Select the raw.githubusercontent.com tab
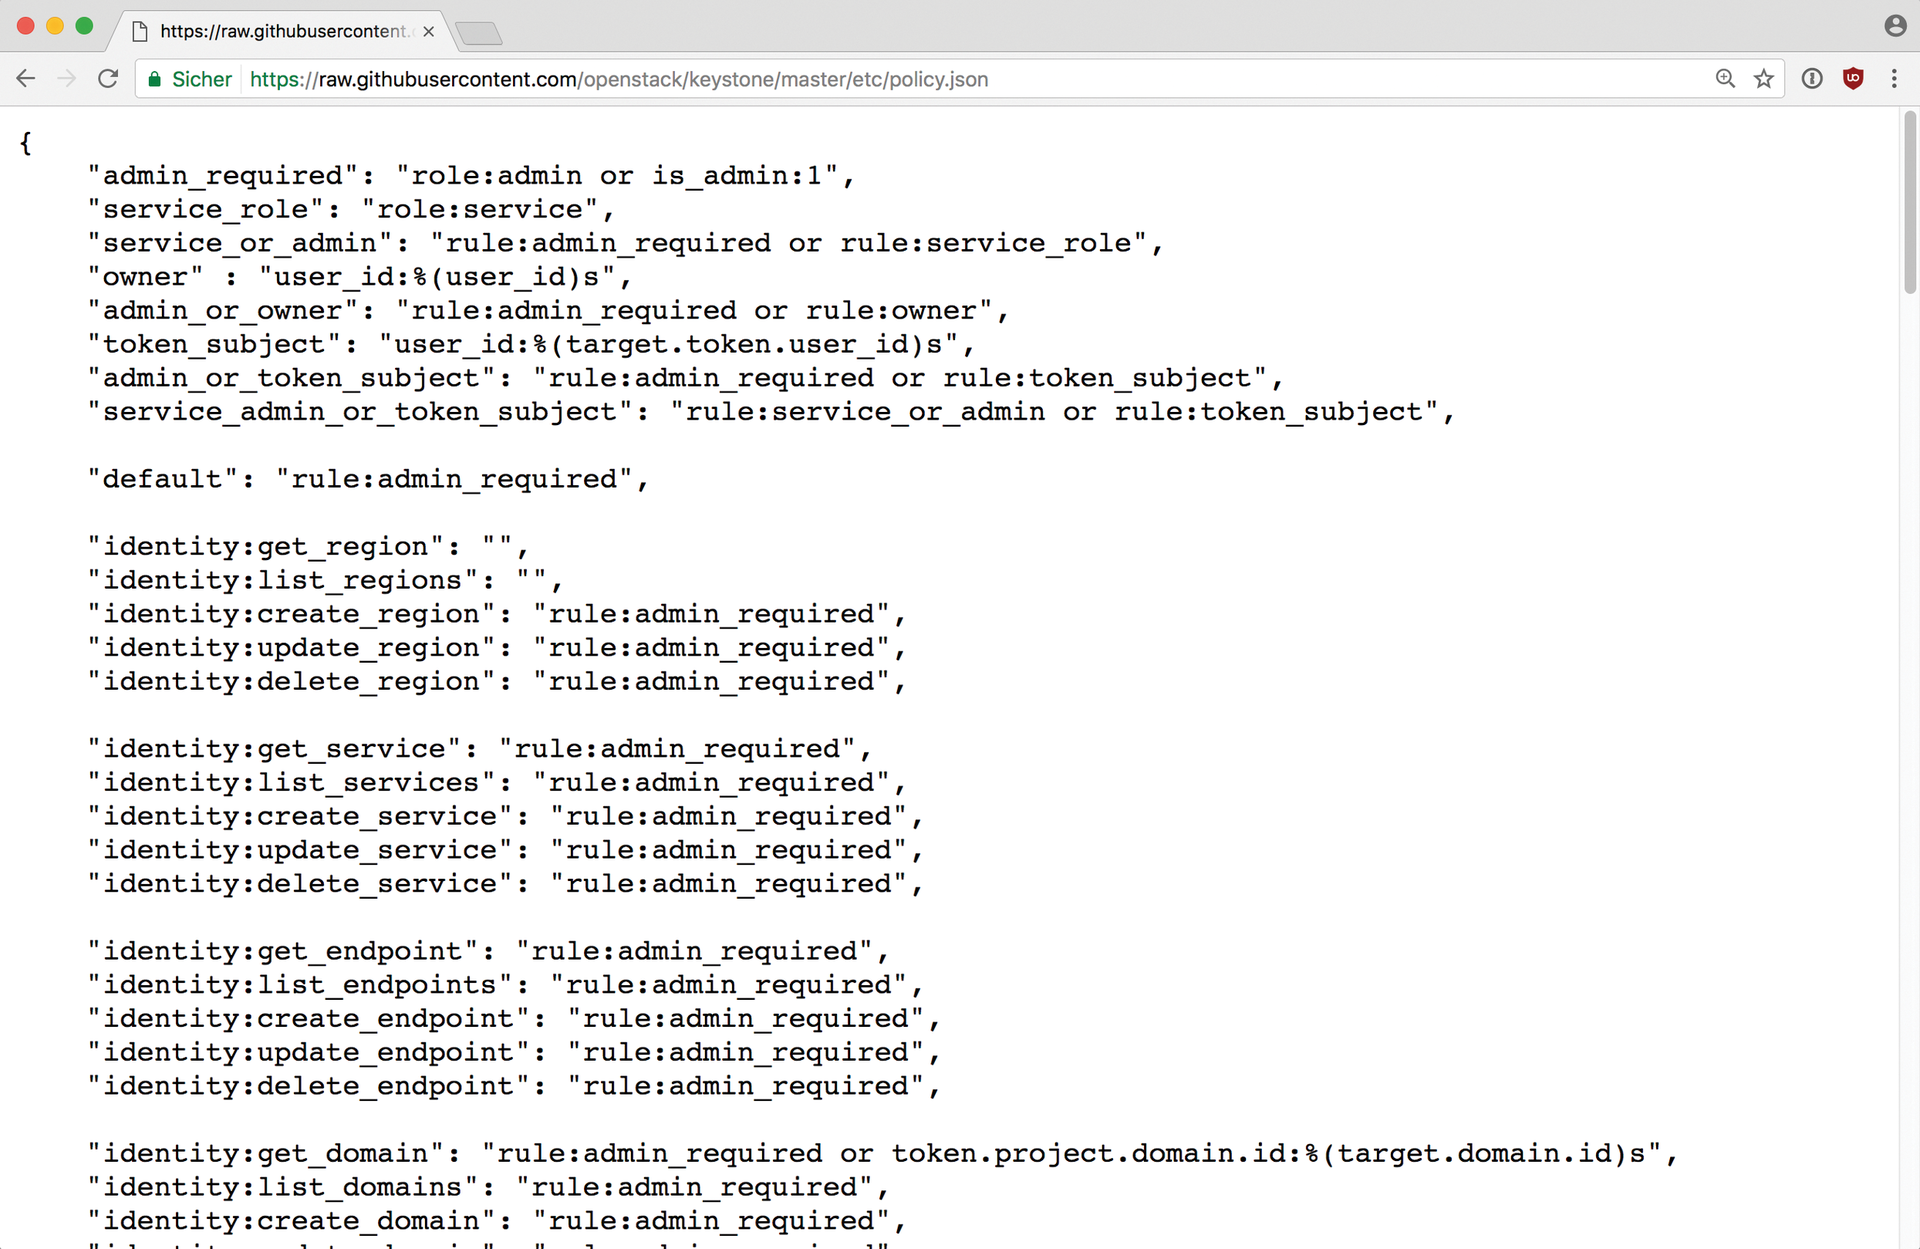Image resolution: width=1920 pixels, height=1249 pixels. 283,31
